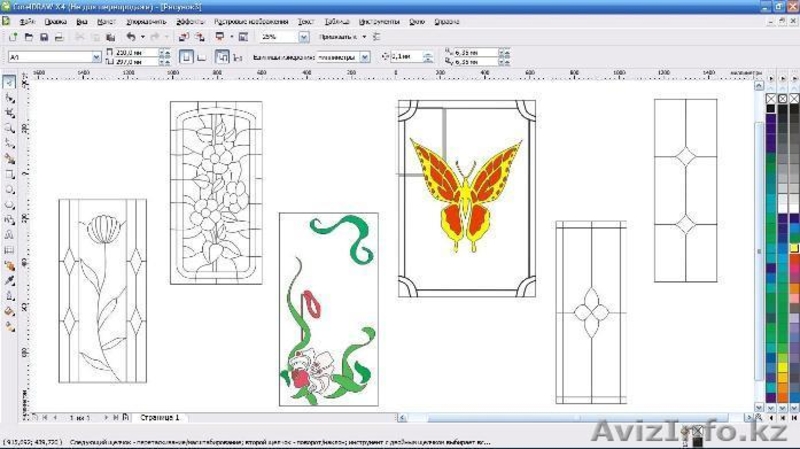
Task: Switch page to portrait orientation
Action: pyautogui.click(x=186, y=57)
